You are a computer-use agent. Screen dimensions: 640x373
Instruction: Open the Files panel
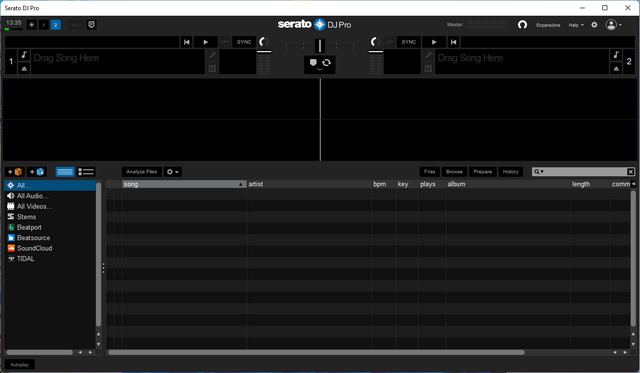(x=429, y=172)
